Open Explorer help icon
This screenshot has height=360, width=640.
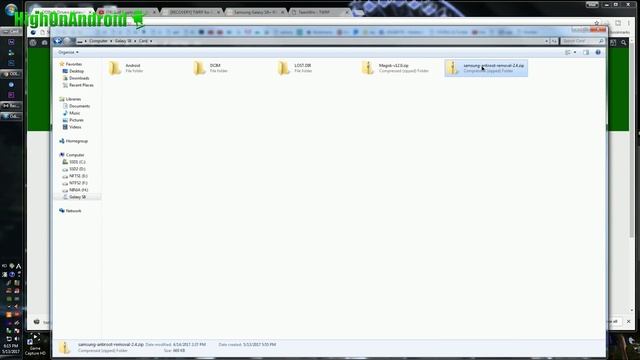(x=598, y=52)
